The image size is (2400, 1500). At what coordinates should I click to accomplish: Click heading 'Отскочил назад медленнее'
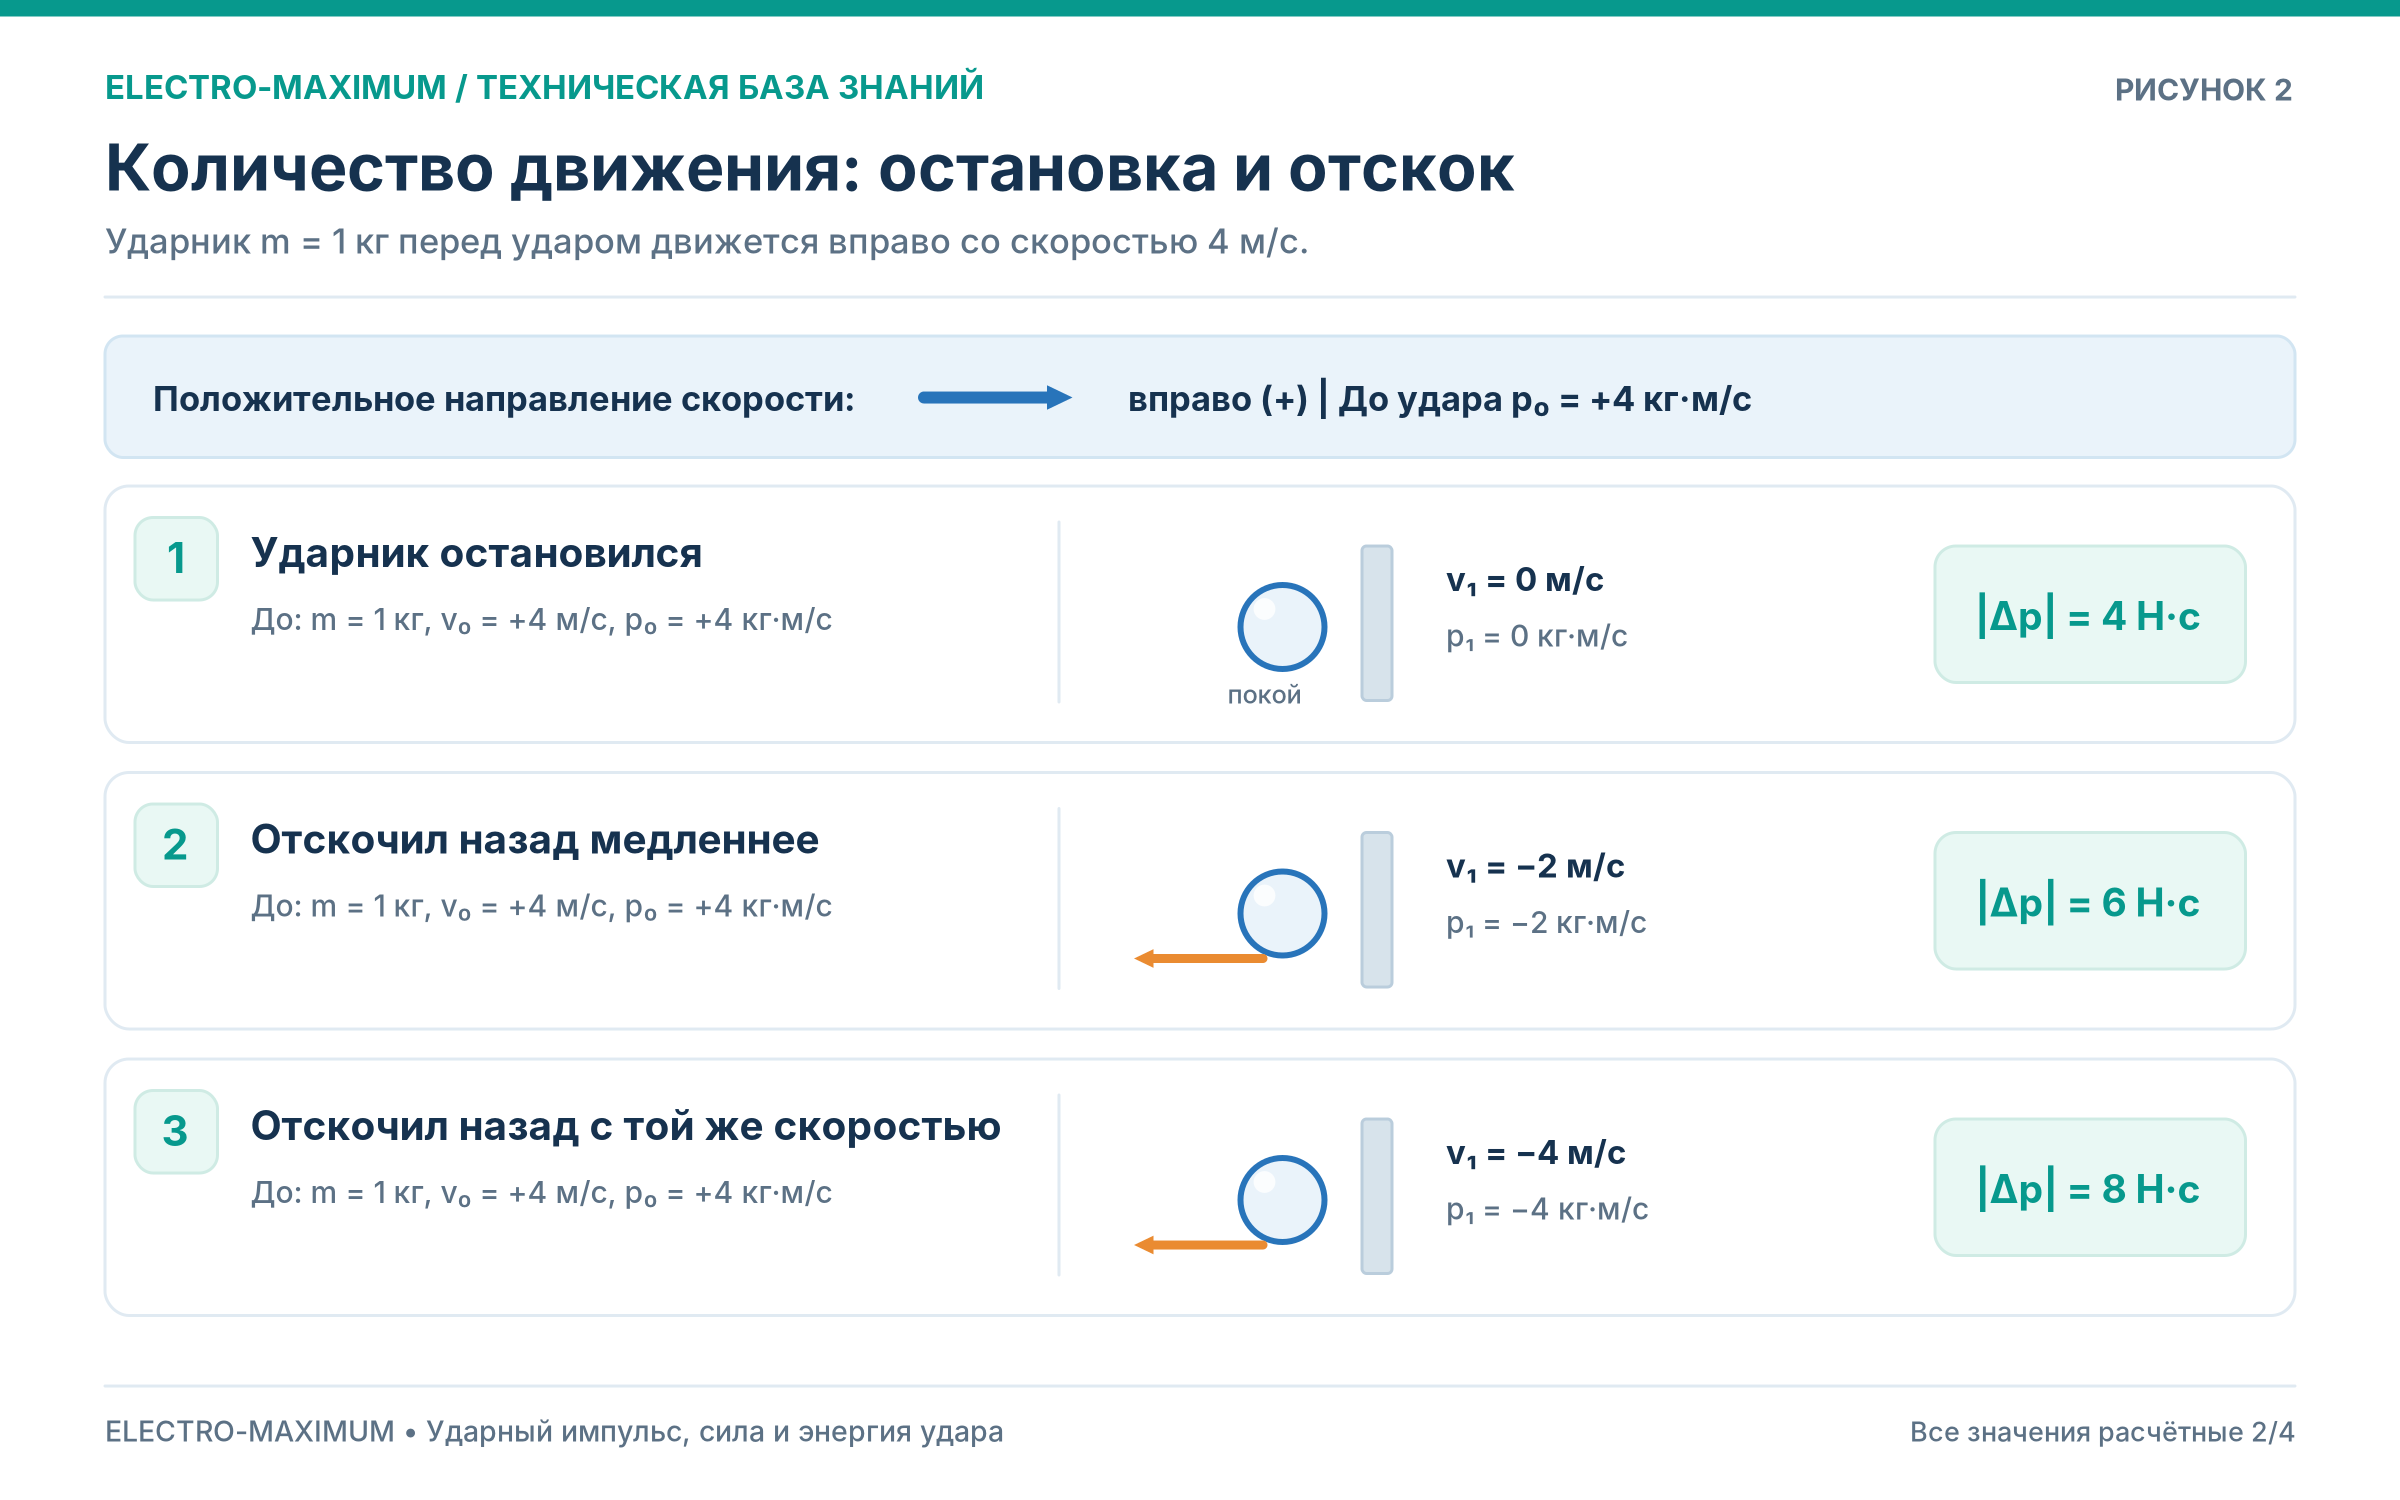(x=534, y=840)
